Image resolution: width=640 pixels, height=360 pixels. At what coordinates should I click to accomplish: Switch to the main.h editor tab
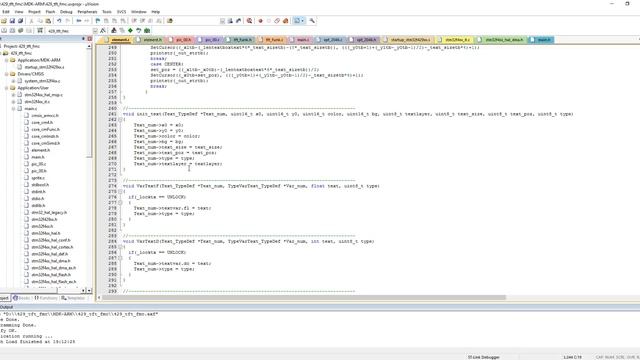tap(541, 40)
